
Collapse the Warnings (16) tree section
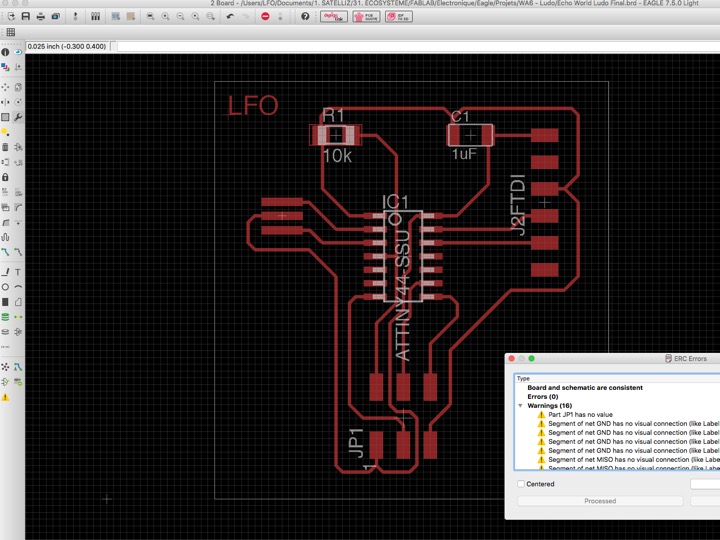520,406
